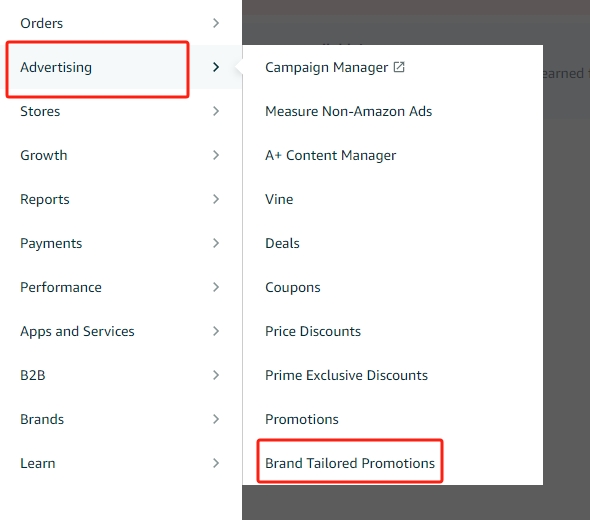Go to Coupons
The image size is (590, 520).
pyautogui.click(x=293, y=287)
